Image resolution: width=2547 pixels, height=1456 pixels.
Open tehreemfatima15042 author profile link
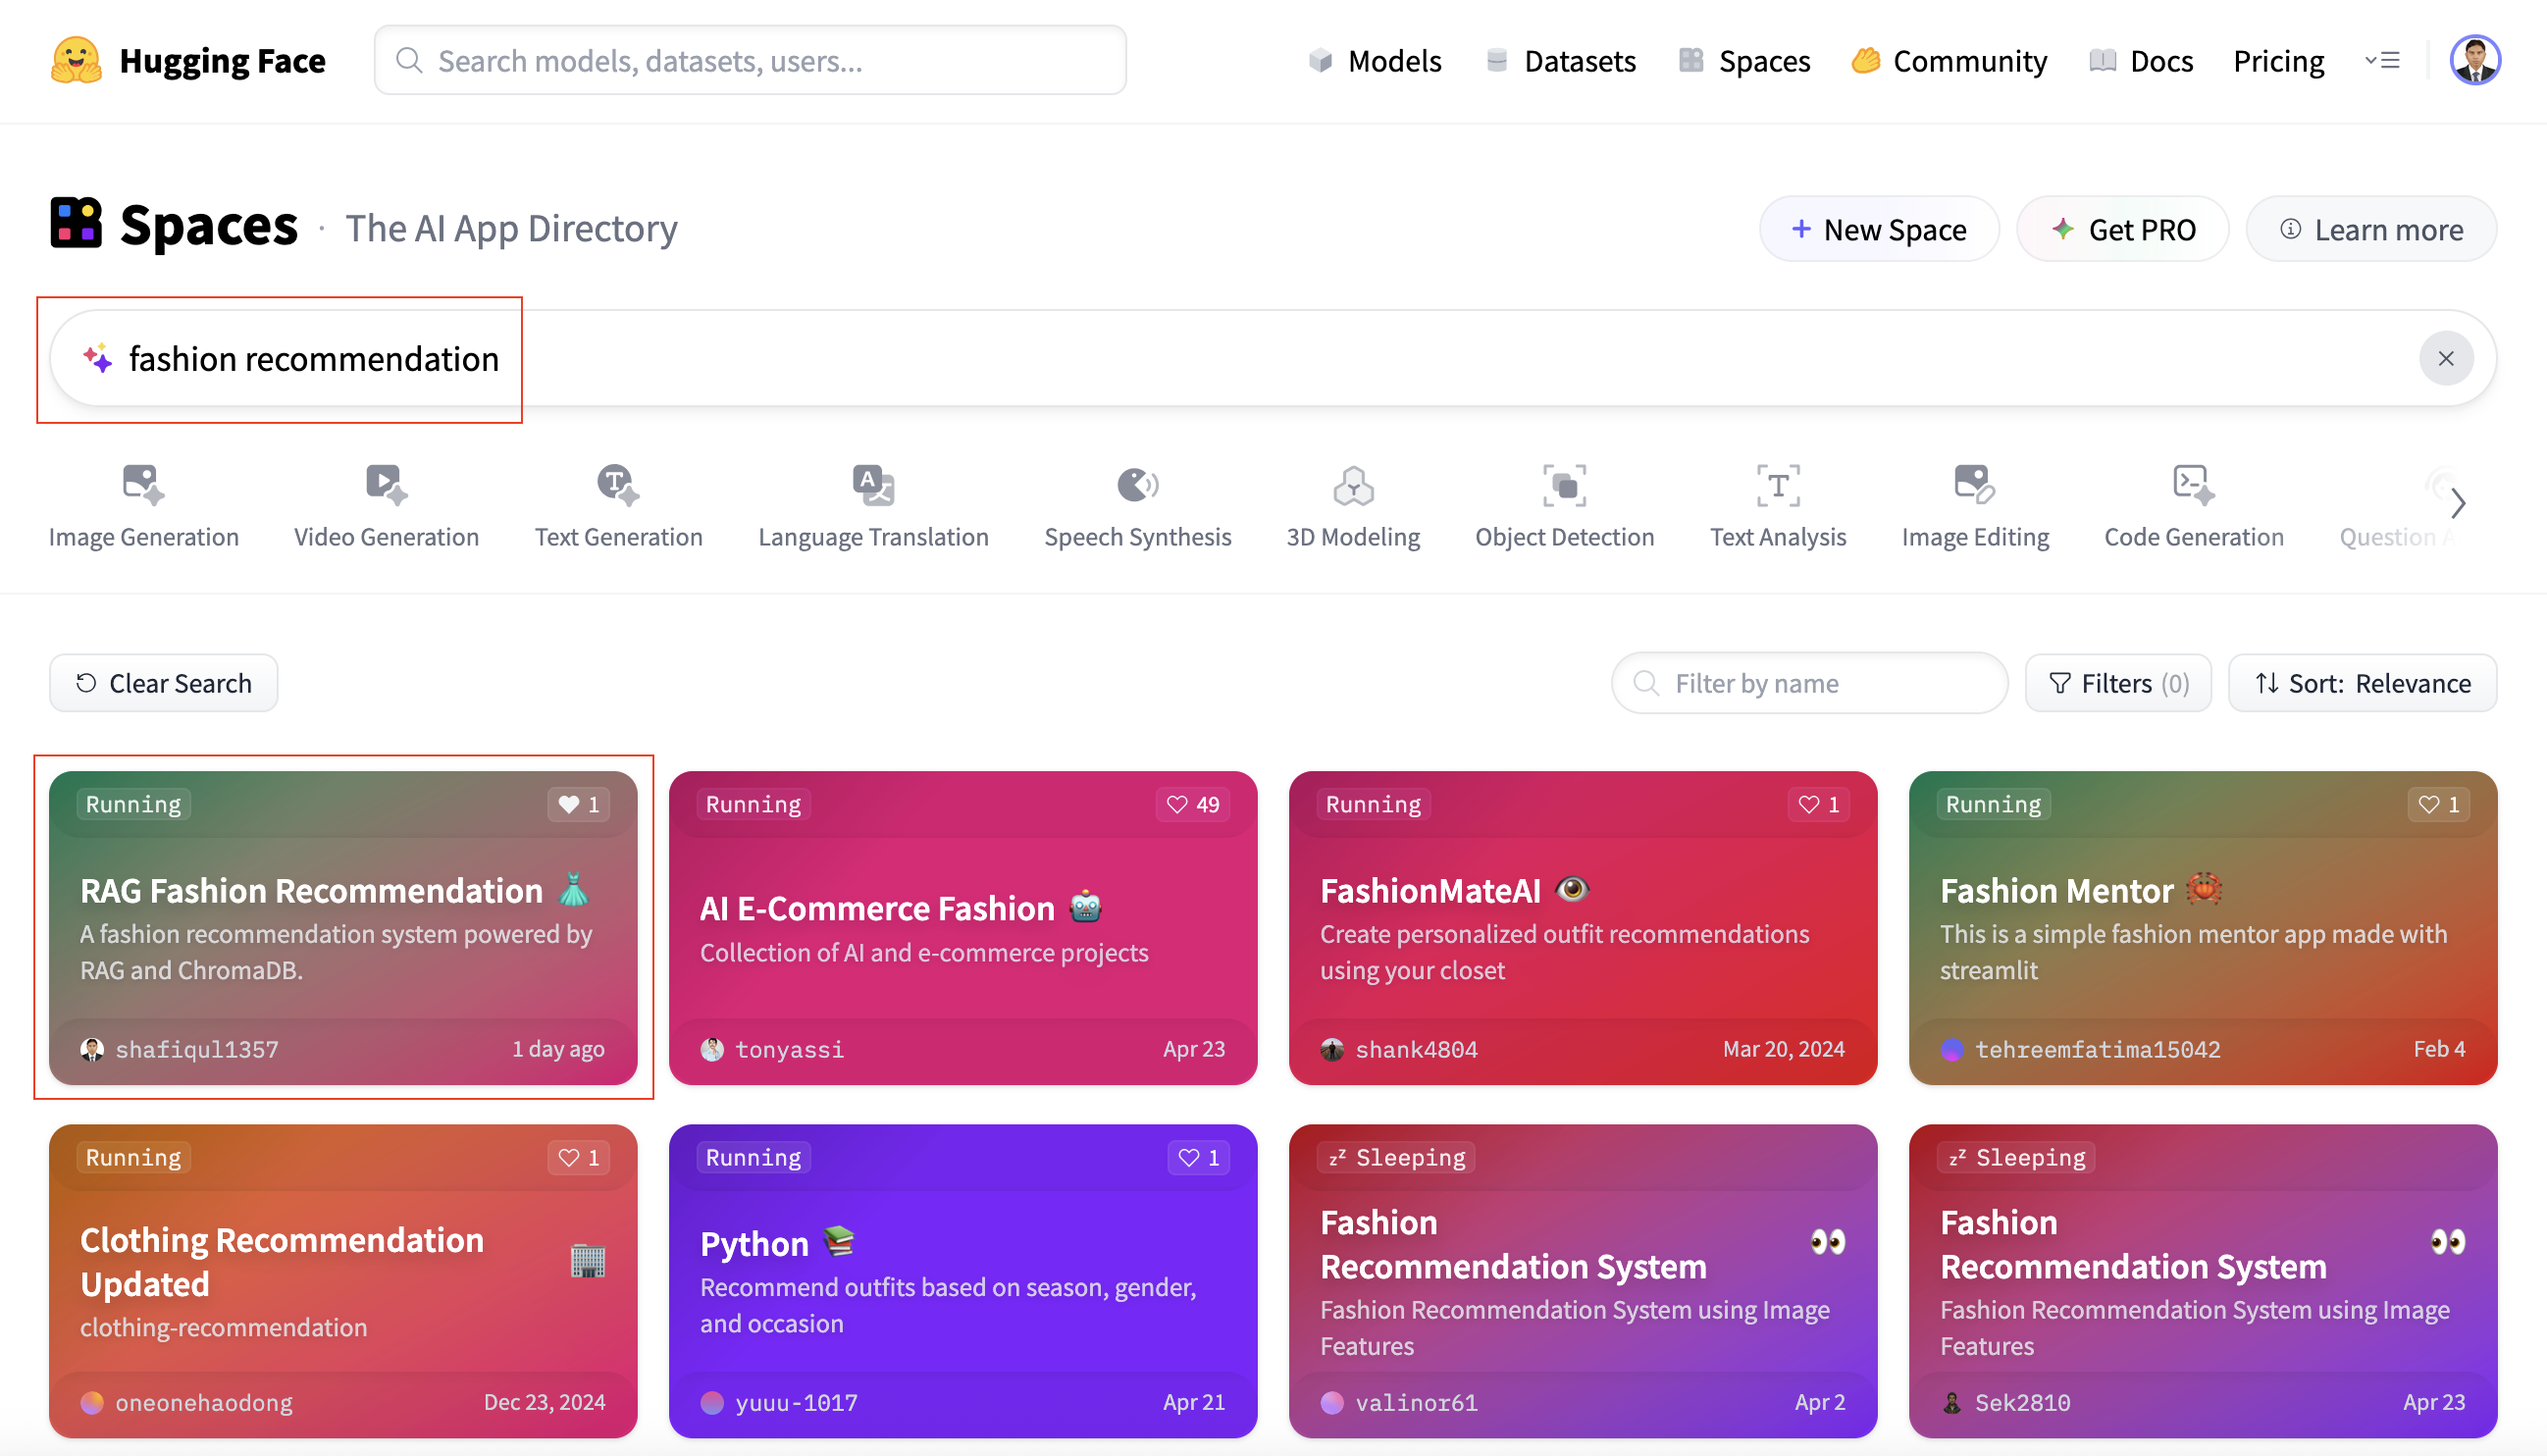coord(2080,1049)
